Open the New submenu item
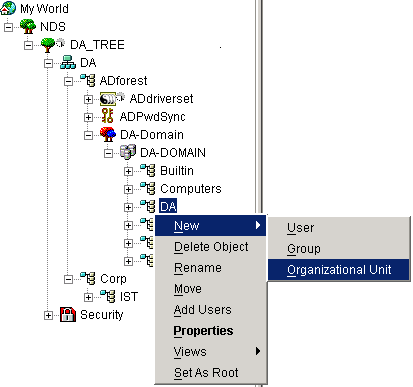This screenshot has width=413, height=387. tap(211, 226)
